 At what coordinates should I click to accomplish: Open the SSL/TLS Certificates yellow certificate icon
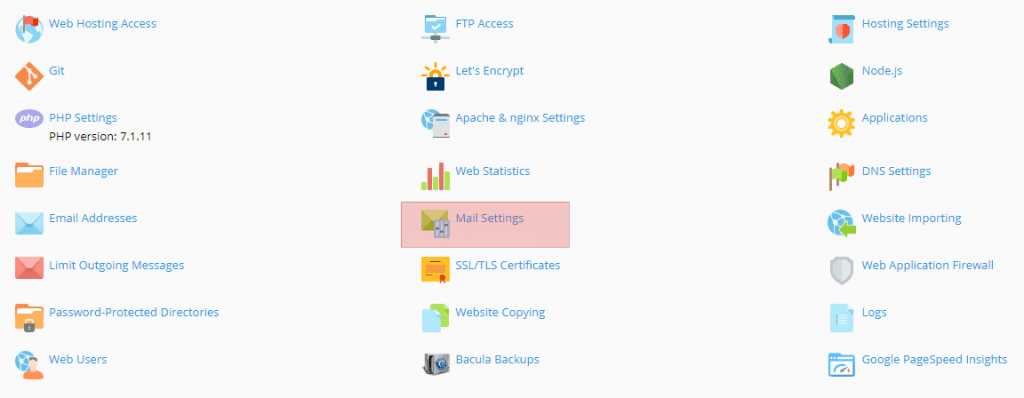tap(435, 270)
